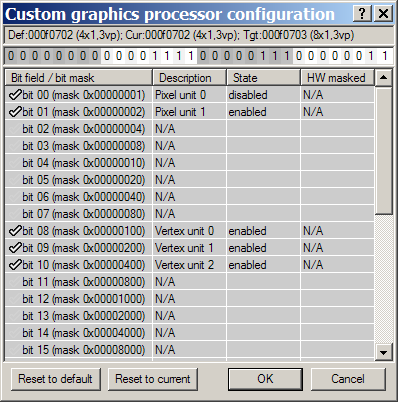Click the Description column header
Screen dimensions: 398x402
190,78
